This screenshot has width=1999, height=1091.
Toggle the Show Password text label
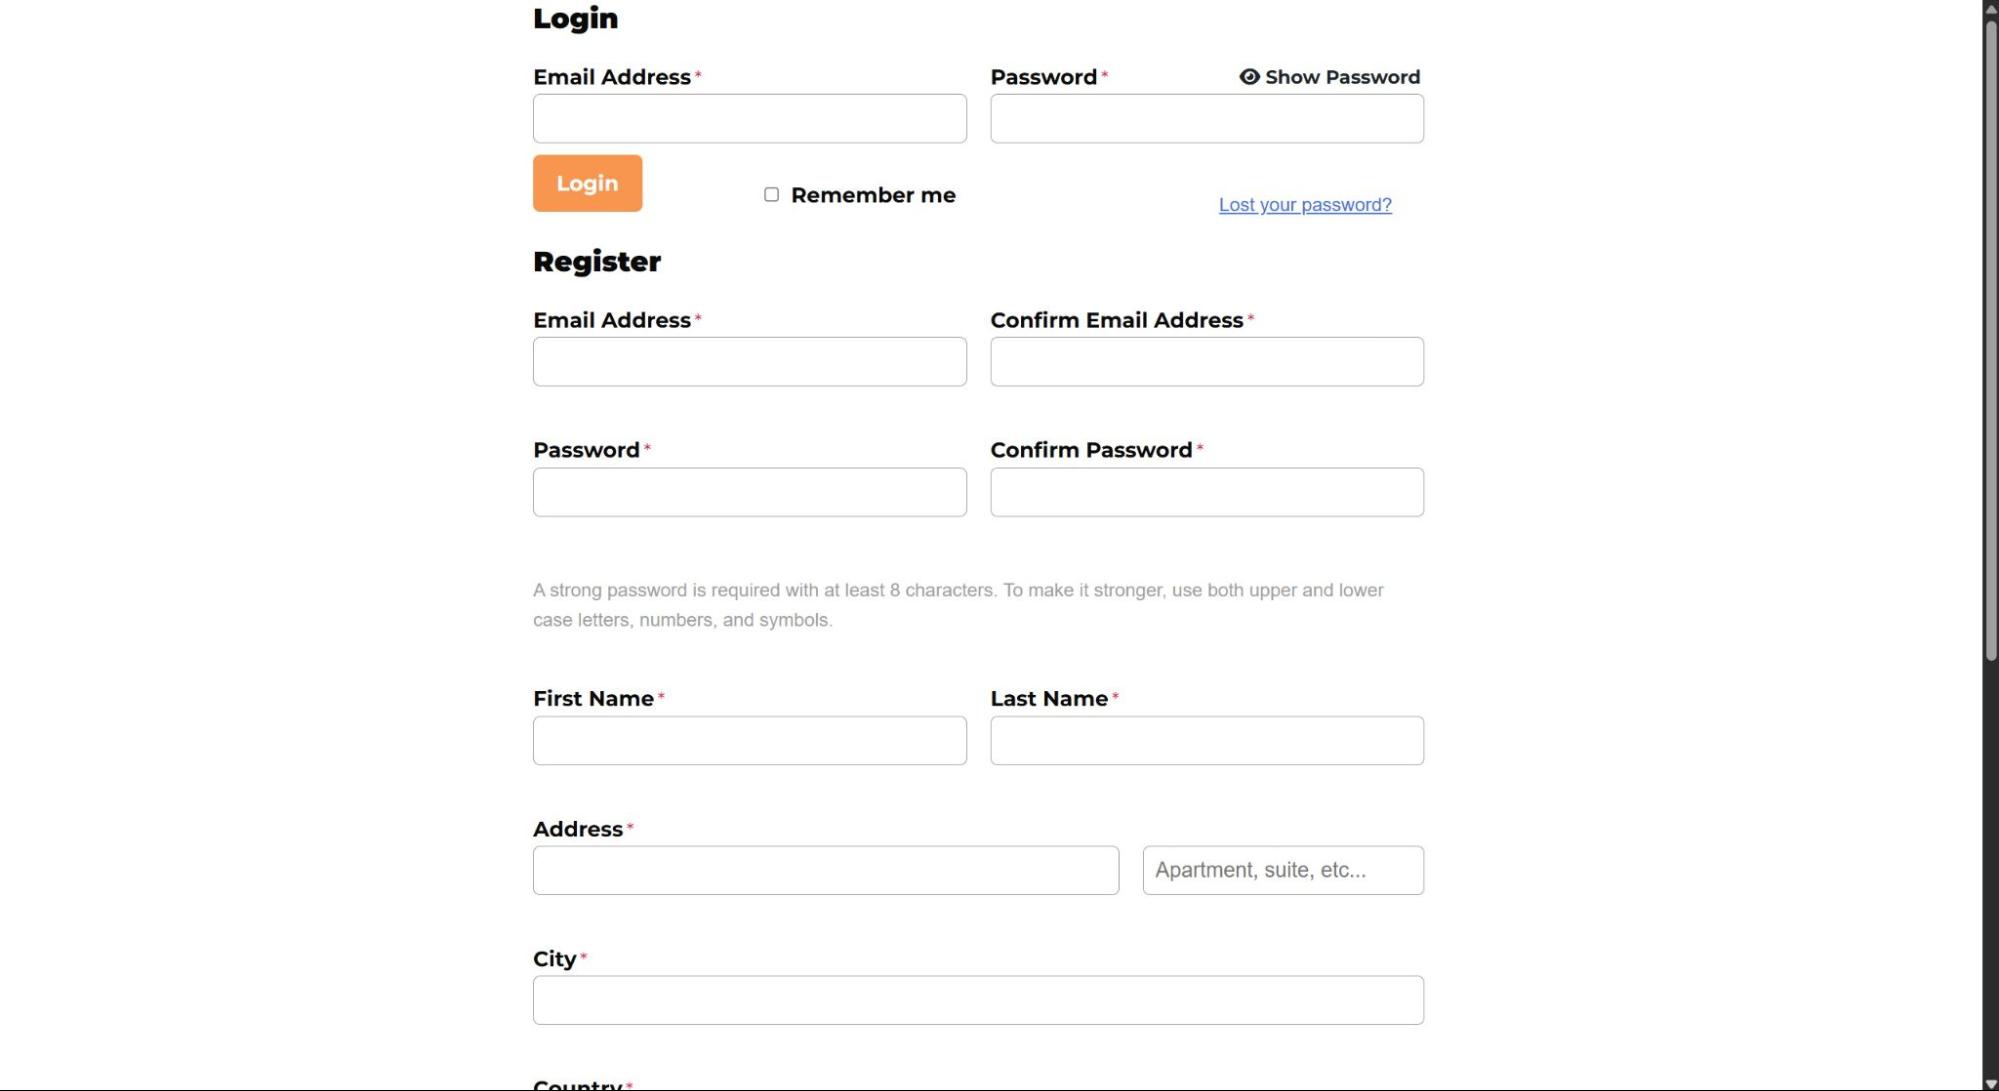pos(1342,77)
